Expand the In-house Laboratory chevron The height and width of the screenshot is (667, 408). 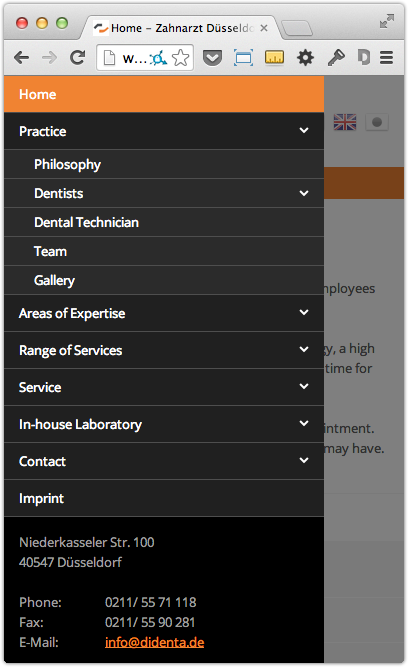coord(304,424)
